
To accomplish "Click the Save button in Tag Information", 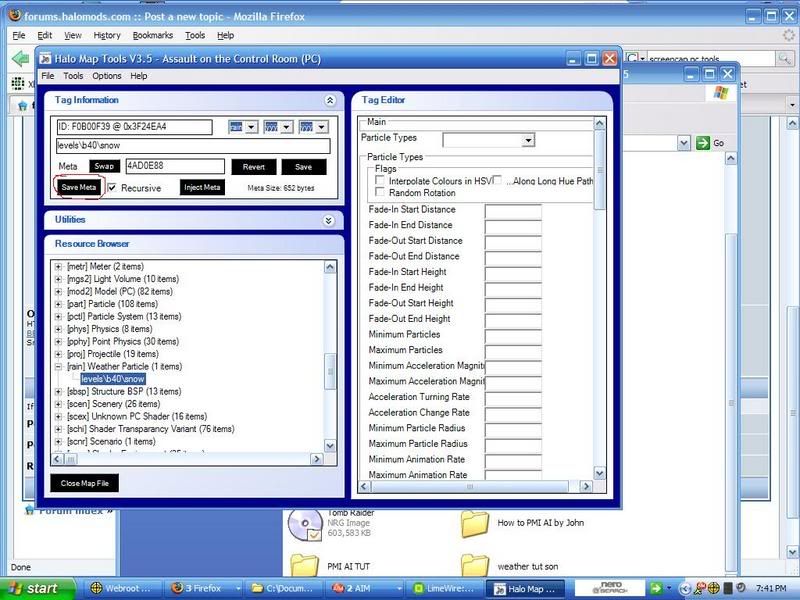I will point(303,167).
